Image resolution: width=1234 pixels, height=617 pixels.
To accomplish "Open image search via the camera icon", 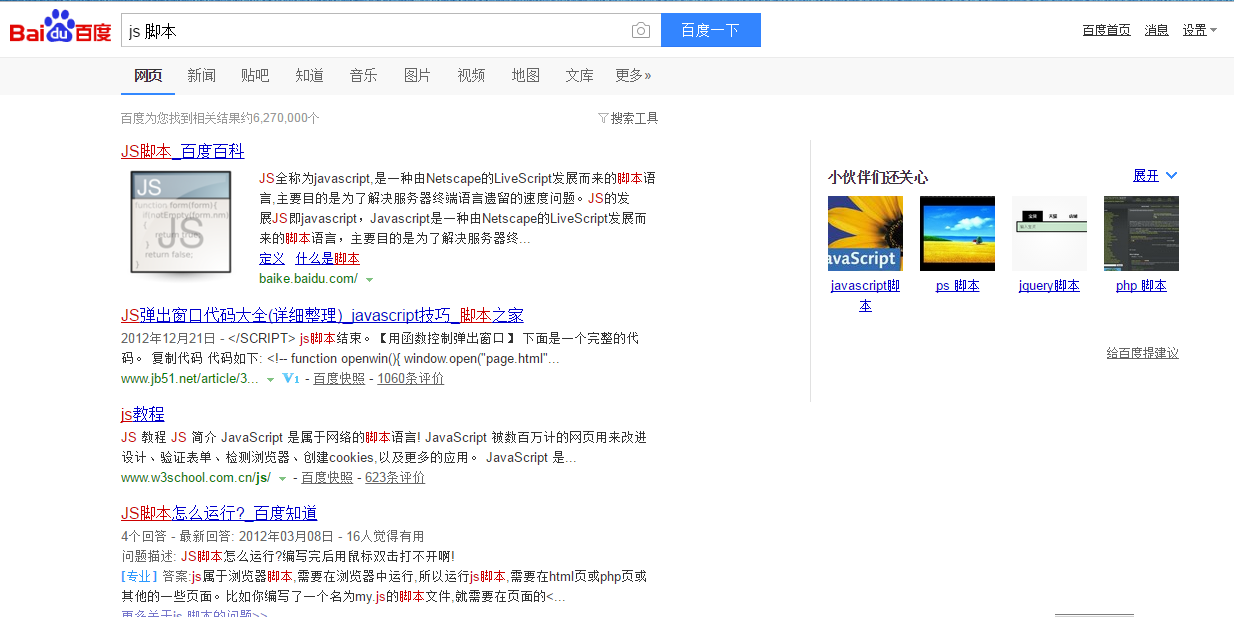I will [641, 31].
